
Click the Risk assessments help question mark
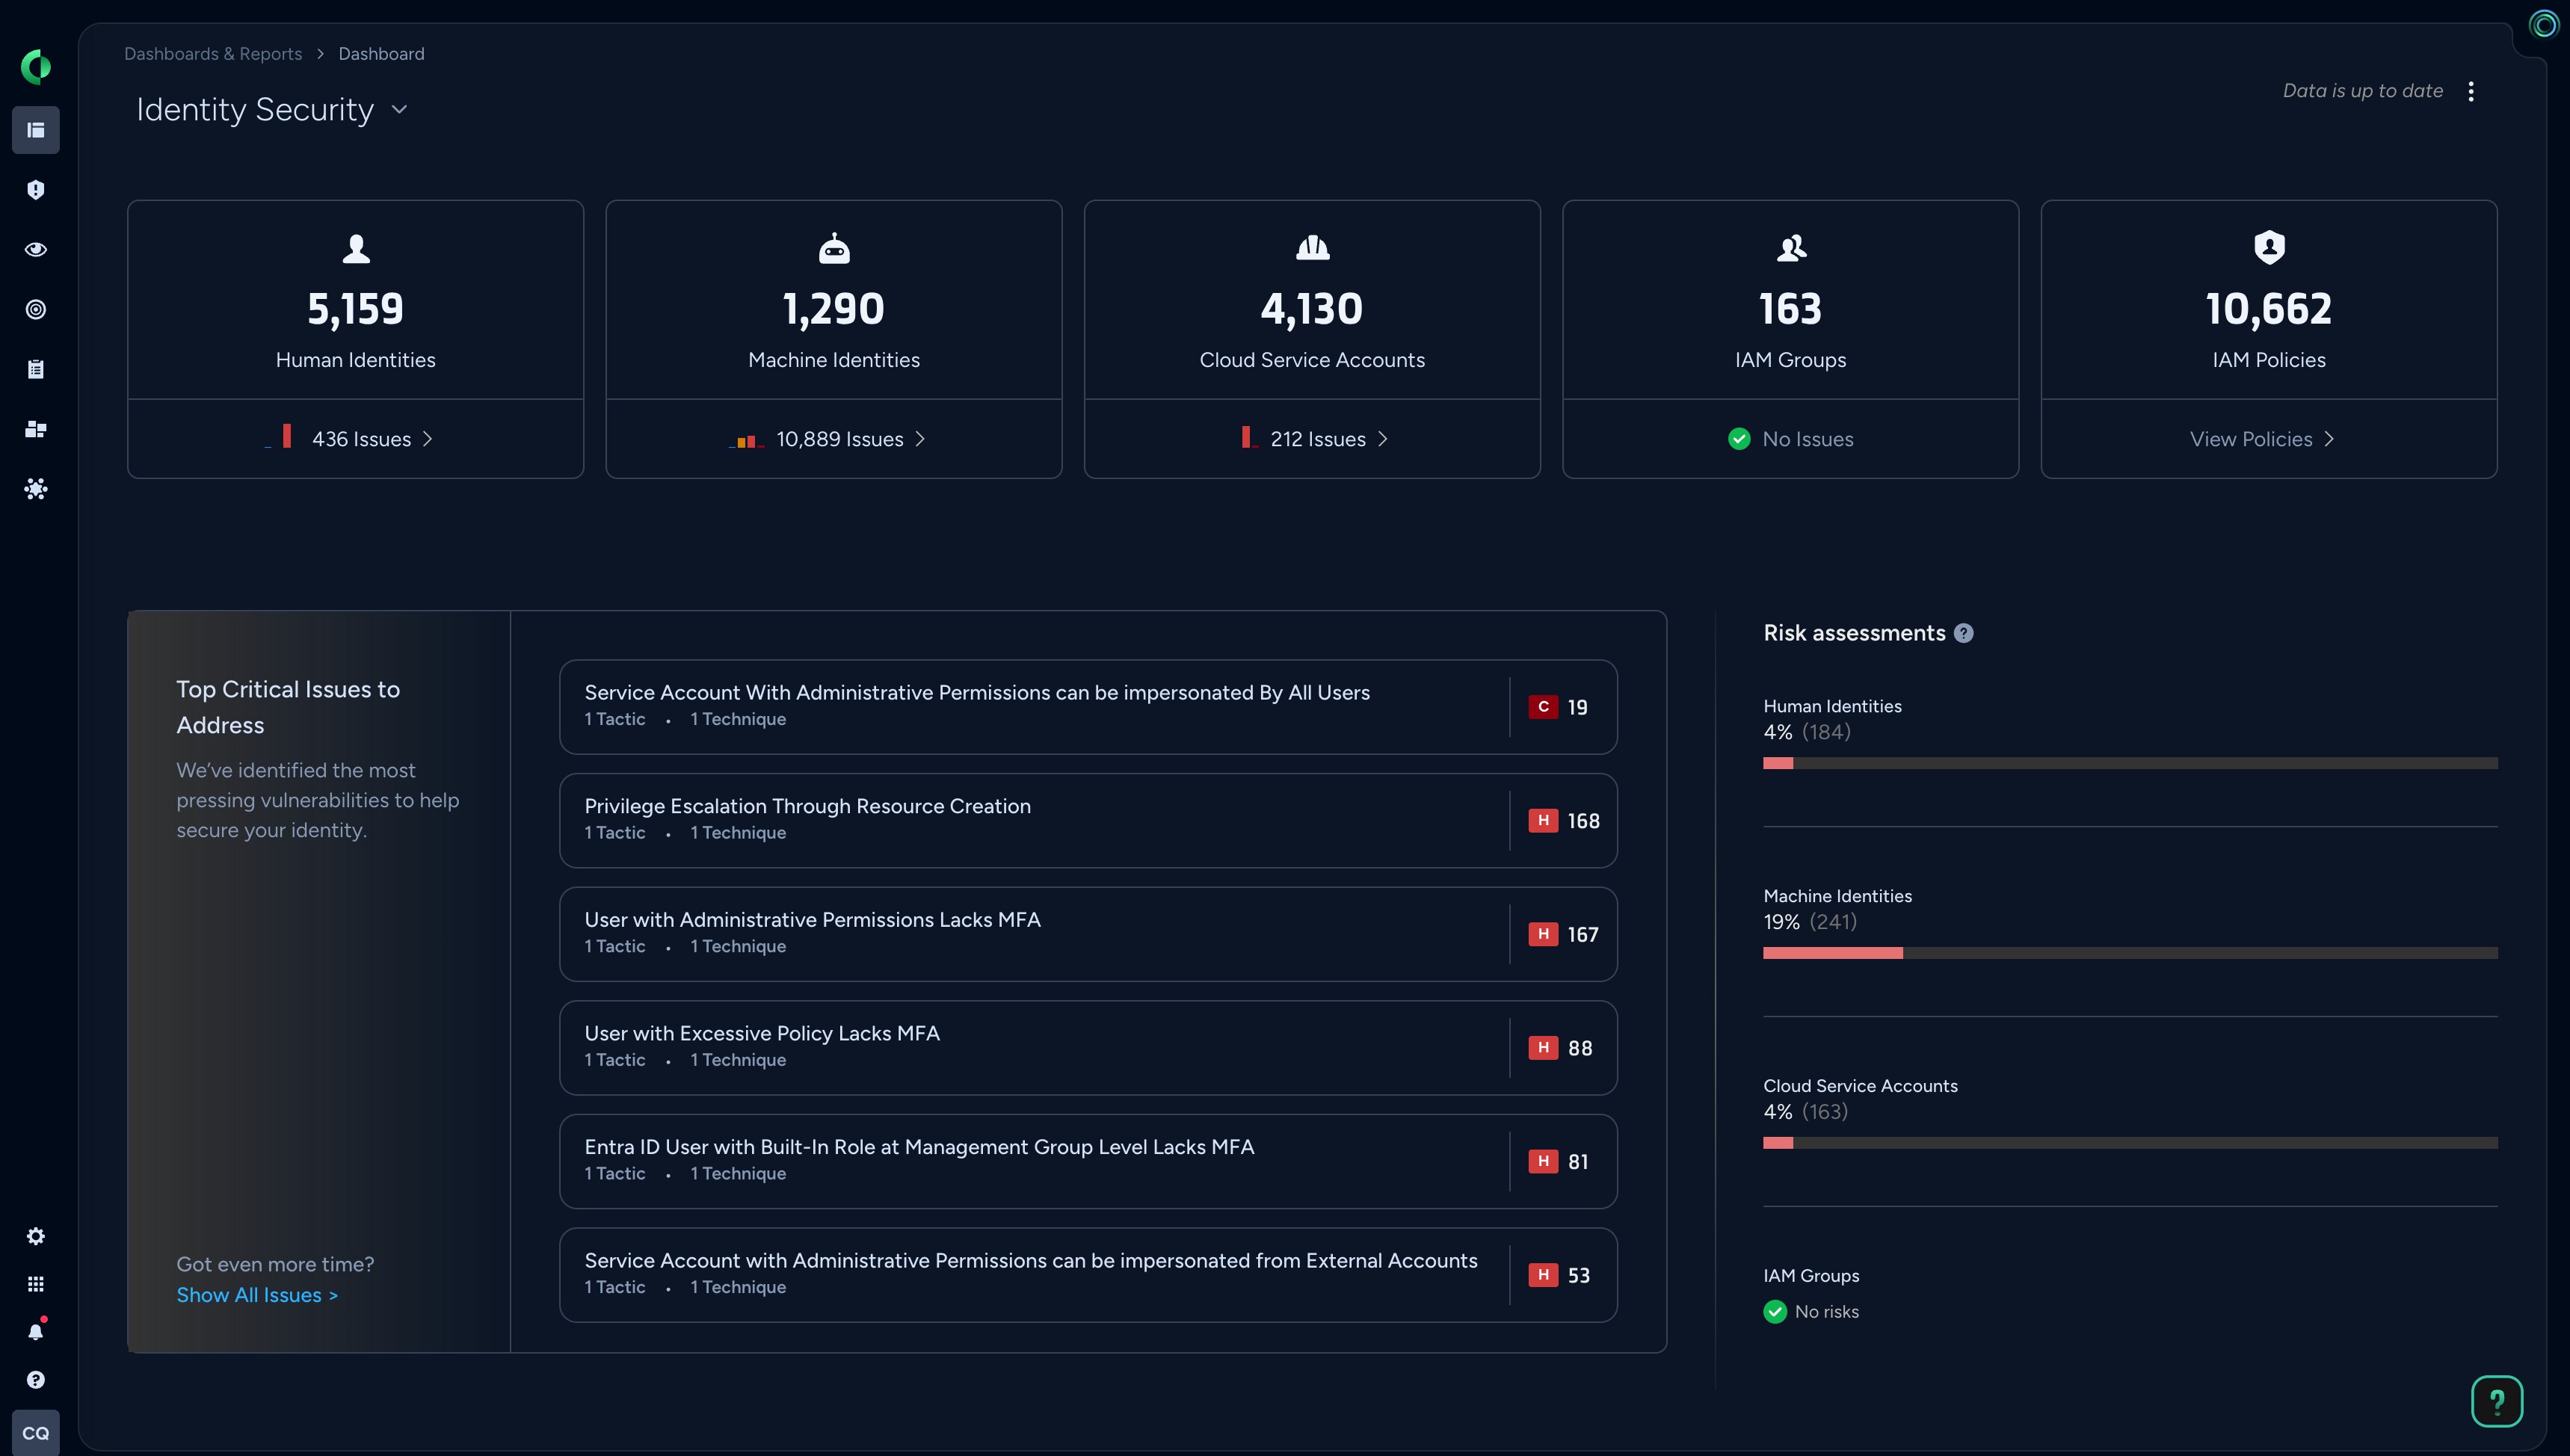pyautogui.click(x=1964, y=632)
